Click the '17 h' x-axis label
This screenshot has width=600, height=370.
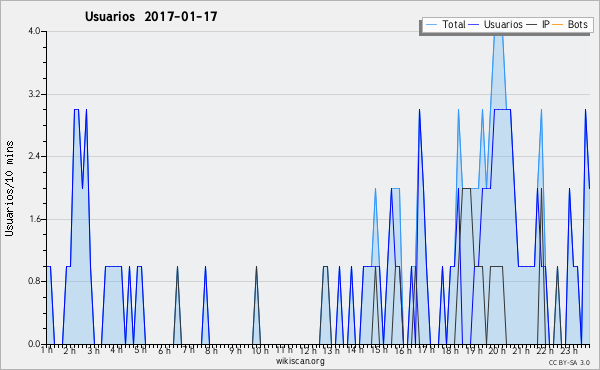[426, 350]
